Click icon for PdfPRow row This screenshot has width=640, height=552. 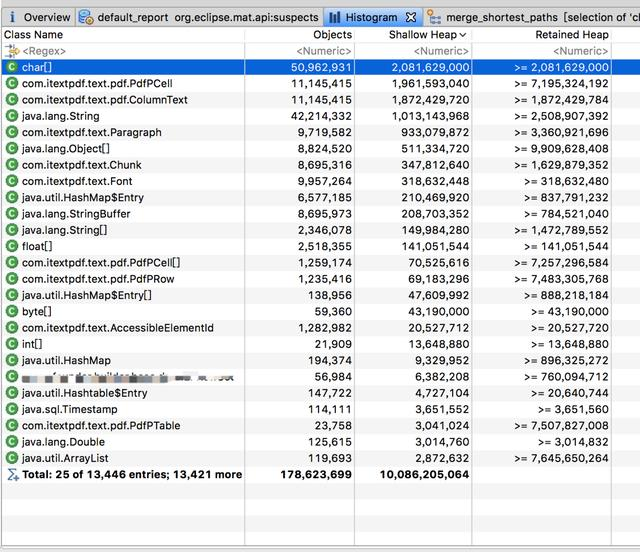coord(12,279)
